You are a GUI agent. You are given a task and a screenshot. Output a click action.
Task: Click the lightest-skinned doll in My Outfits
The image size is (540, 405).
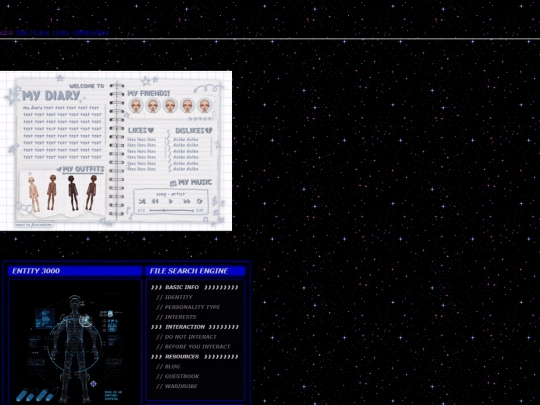click(x=34, y=194)
